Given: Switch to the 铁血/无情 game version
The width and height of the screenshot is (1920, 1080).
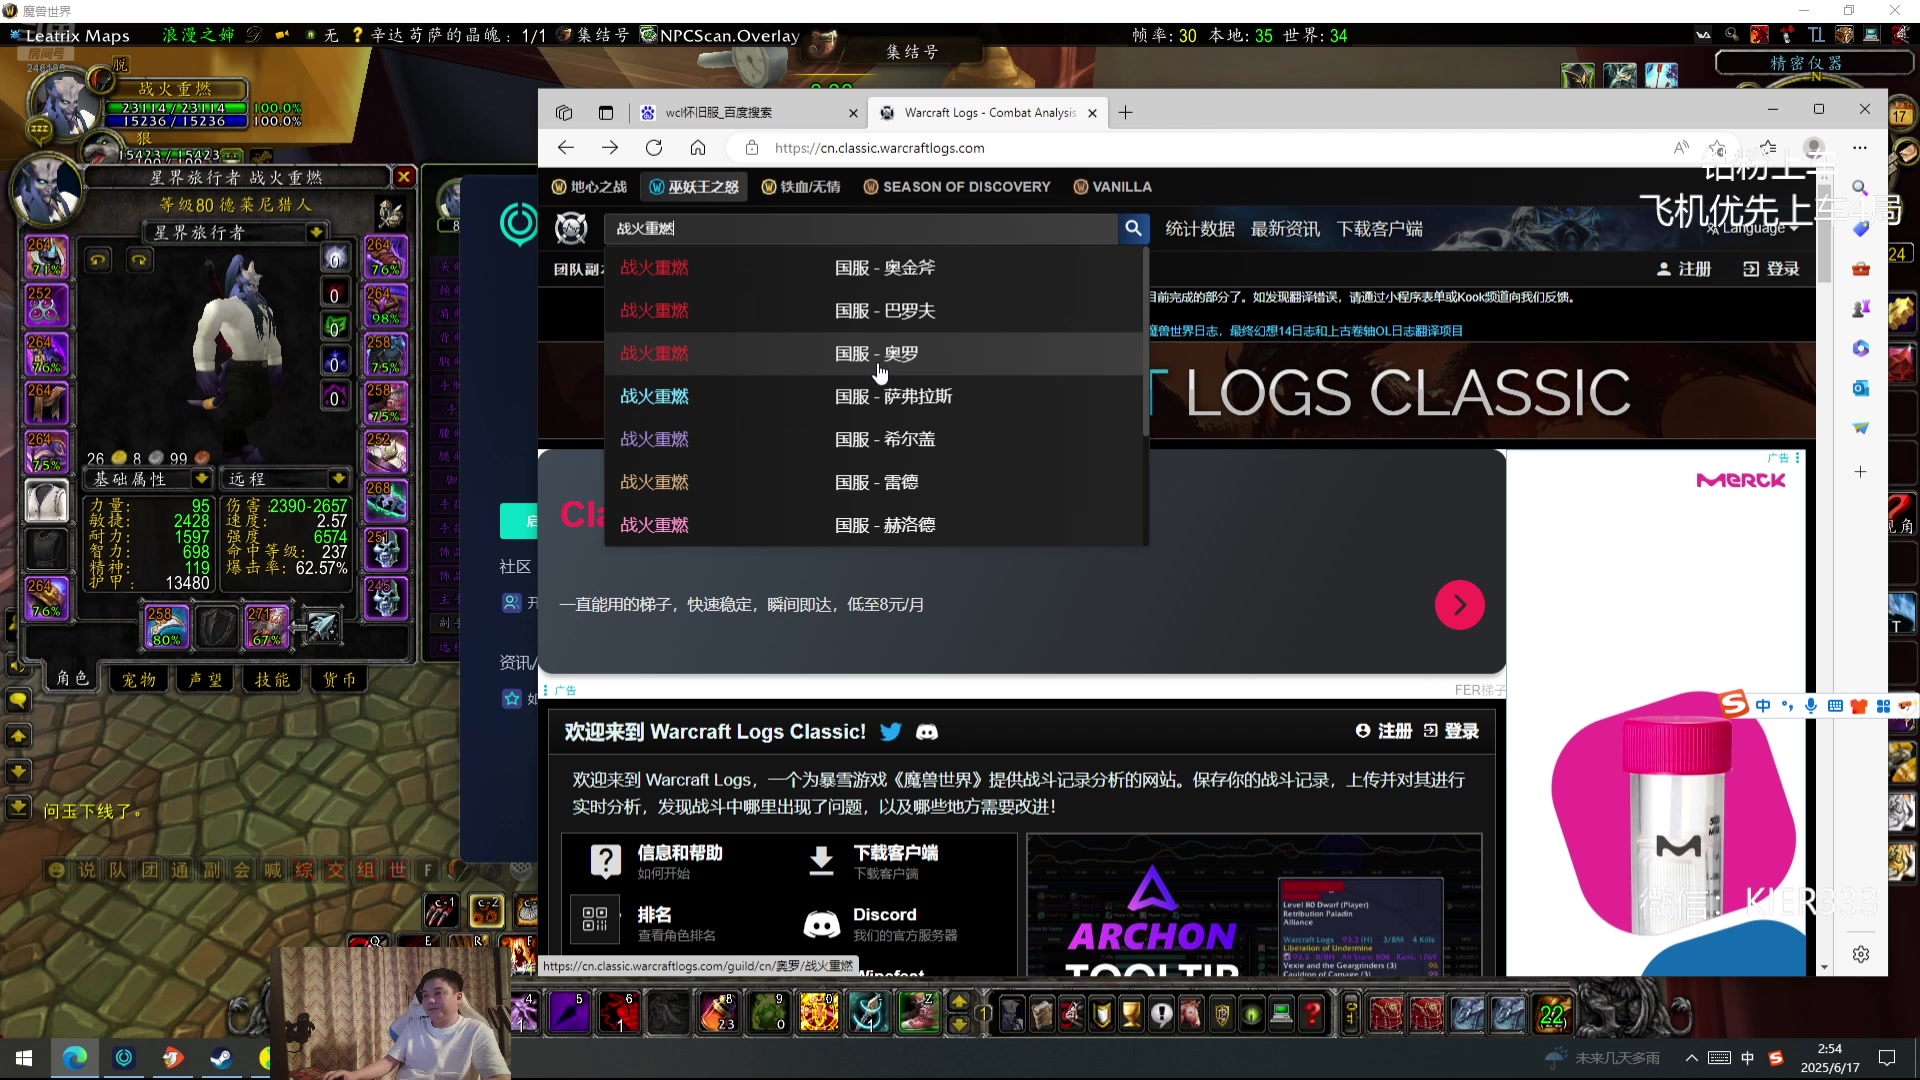Looking at the screenshot, I should tap(801, 187).
